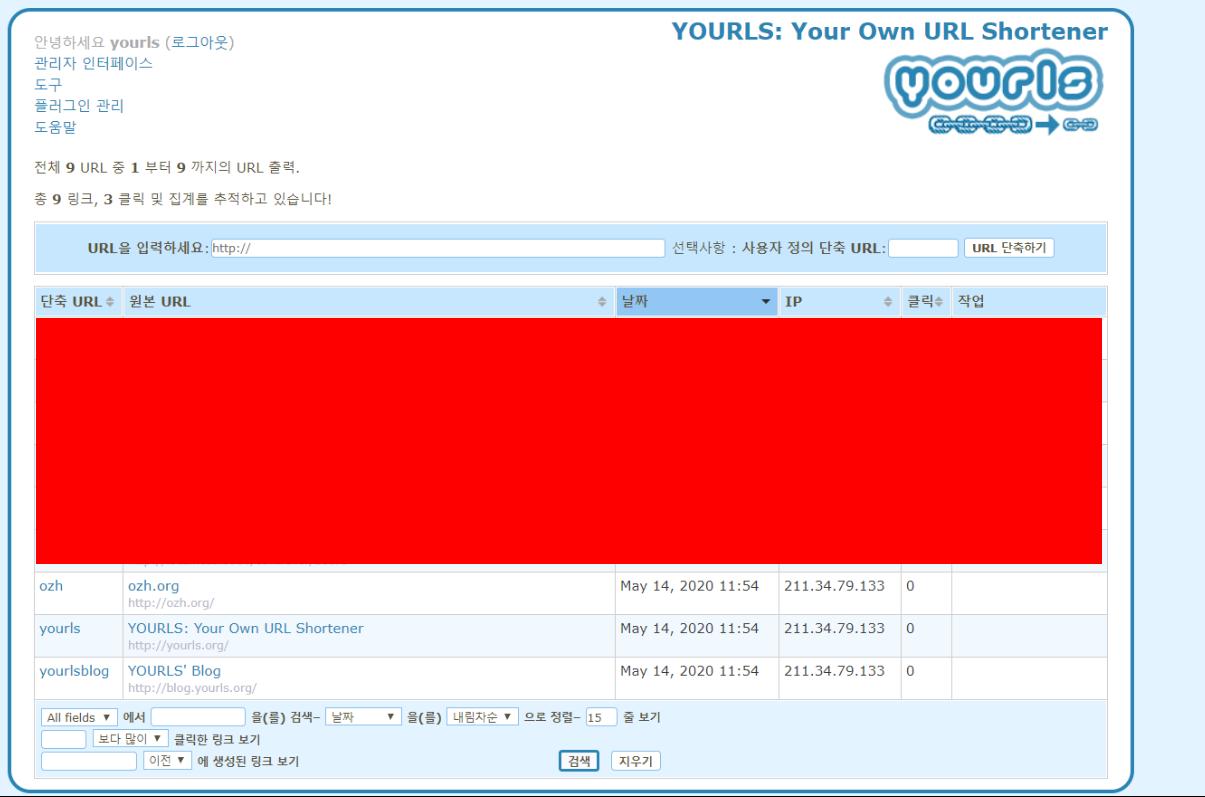The height and width of the screenshot is (797, 1205).
Task: Sort by 클릭 column arrows
Action: (939, 302)
